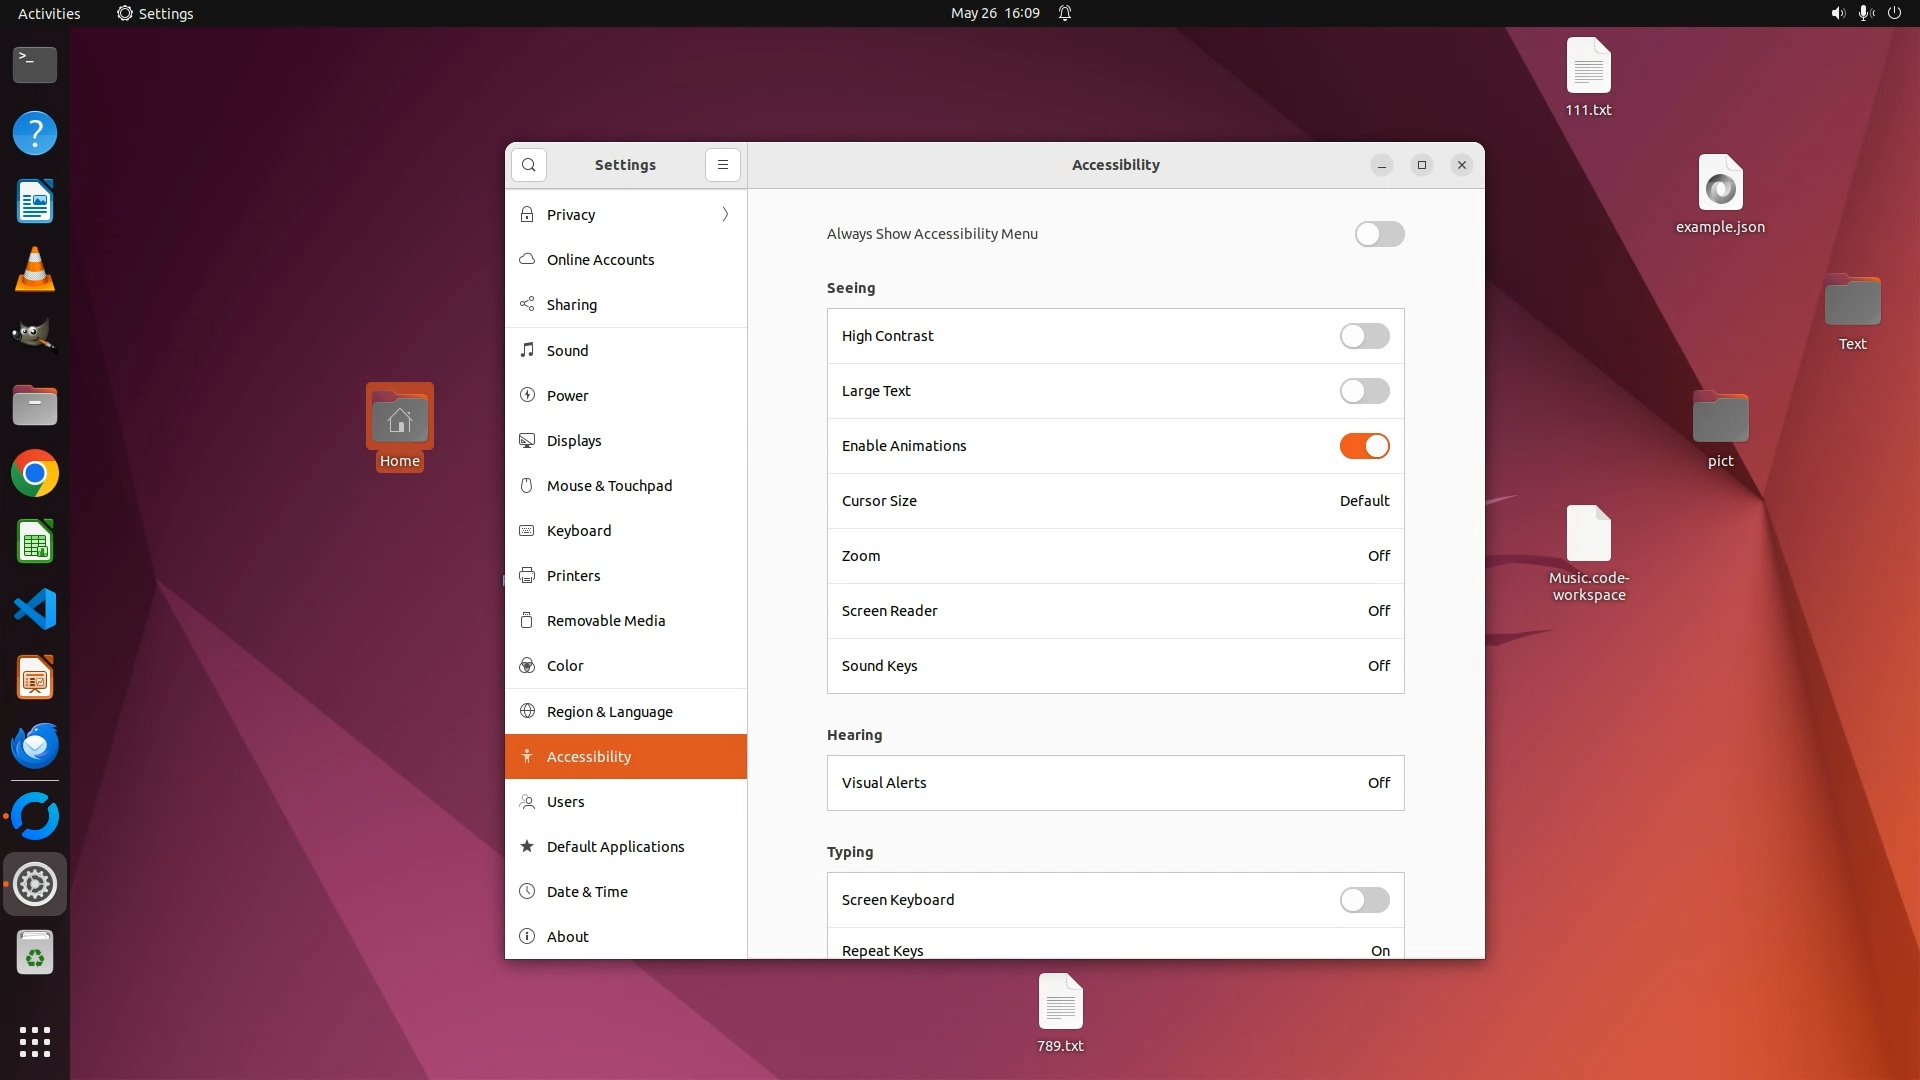
Task: Open the Settings hamburger menu
Action: (722, 165)
